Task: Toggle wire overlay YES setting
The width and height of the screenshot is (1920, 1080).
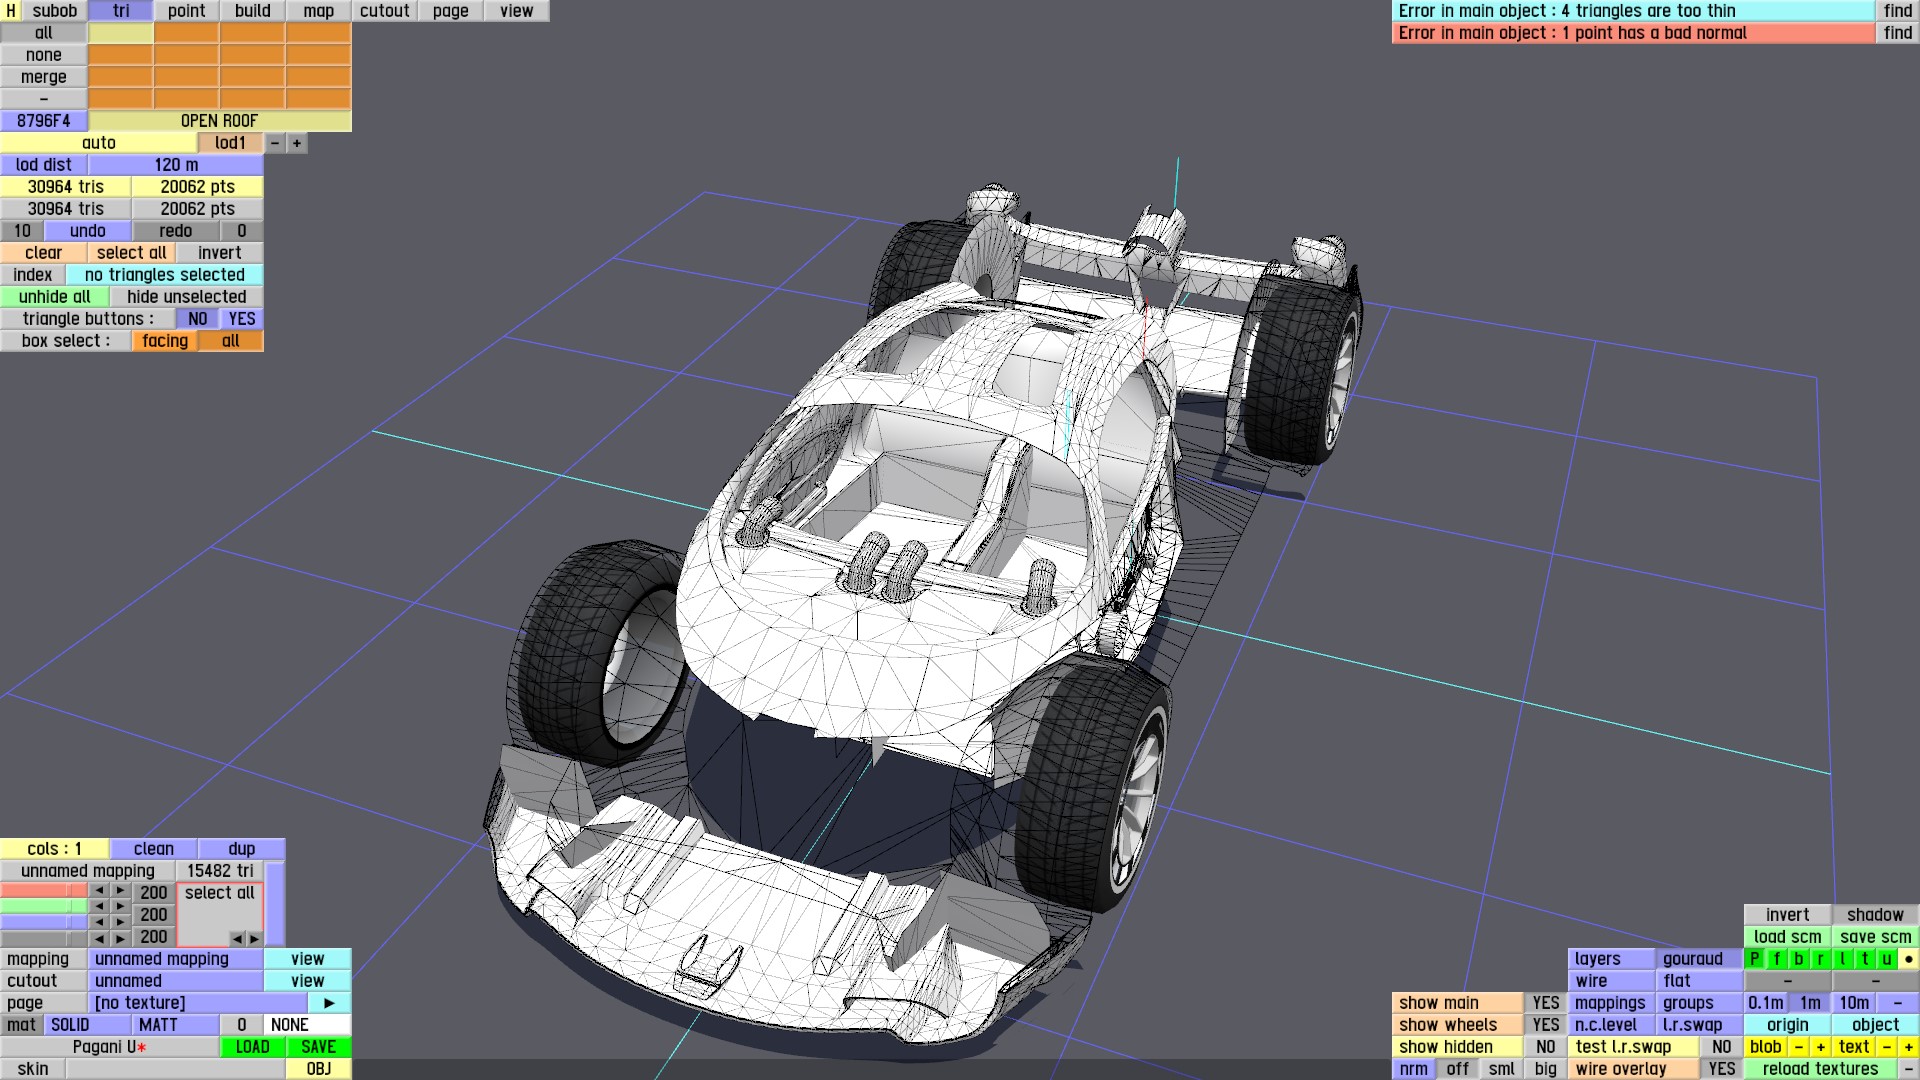Action: [x=1721, y=1069]
